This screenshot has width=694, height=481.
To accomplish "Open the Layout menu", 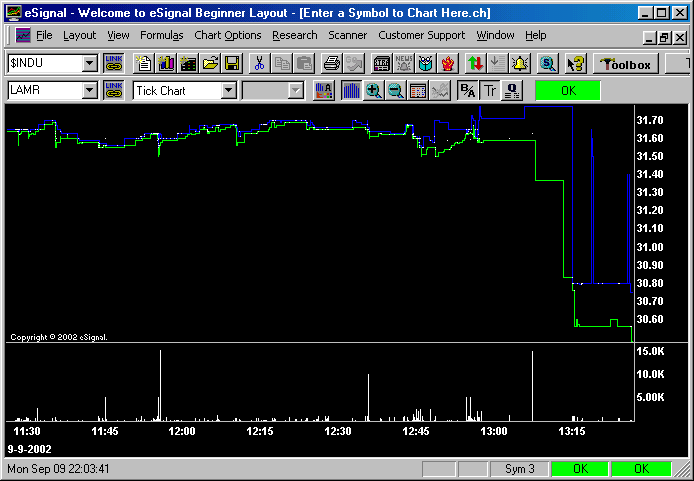I will pos(80,35).
